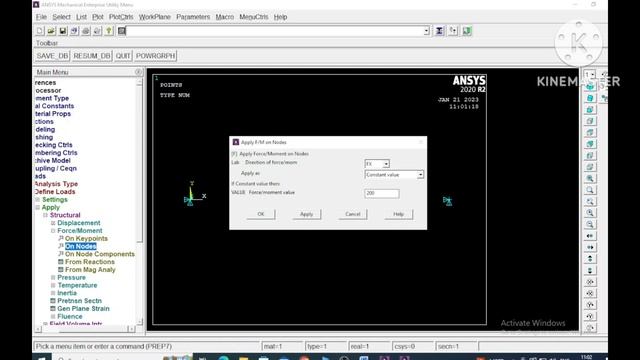The image size is (640, 360).
Task: Select the Isometric View icon
Action: click(x=590, y=87)
